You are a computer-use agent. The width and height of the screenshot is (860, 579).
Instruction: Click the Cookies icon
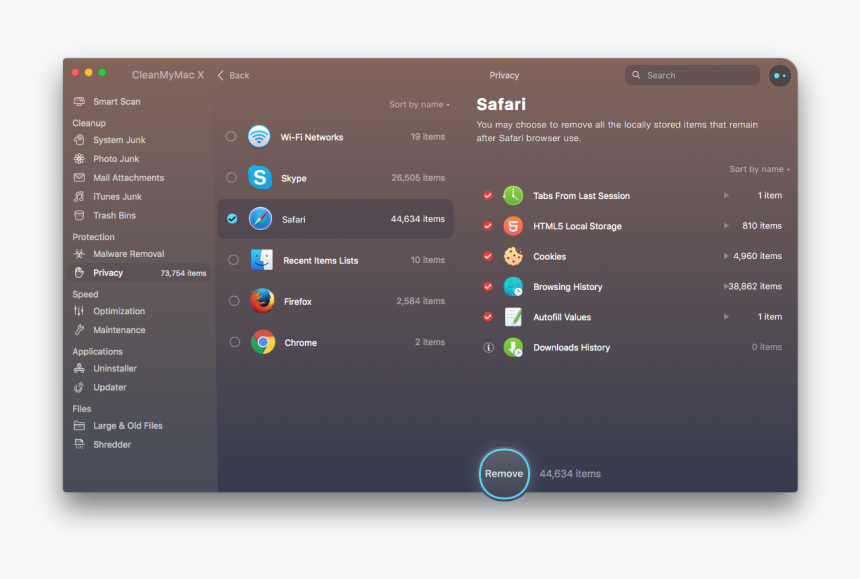(513, 256)
